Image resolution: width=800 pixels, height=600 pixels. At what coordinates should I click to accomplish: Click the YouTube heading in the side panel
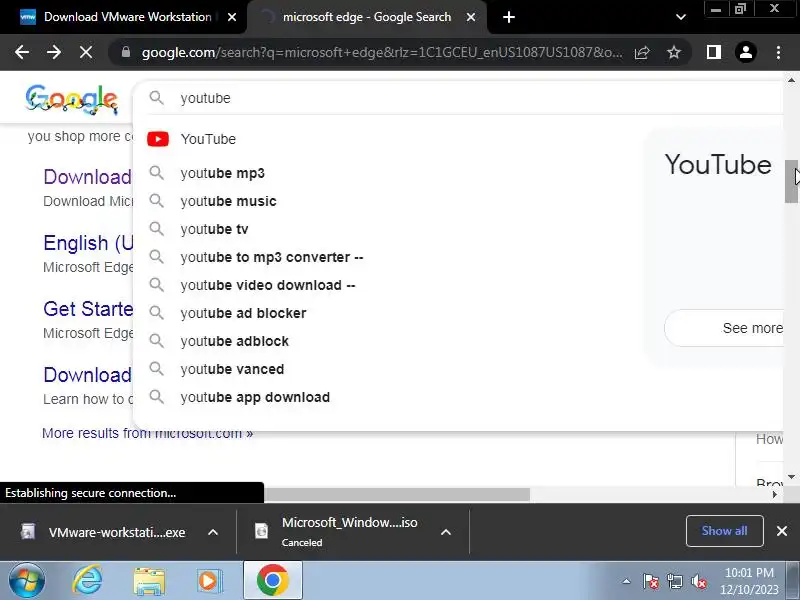(718, 165)
